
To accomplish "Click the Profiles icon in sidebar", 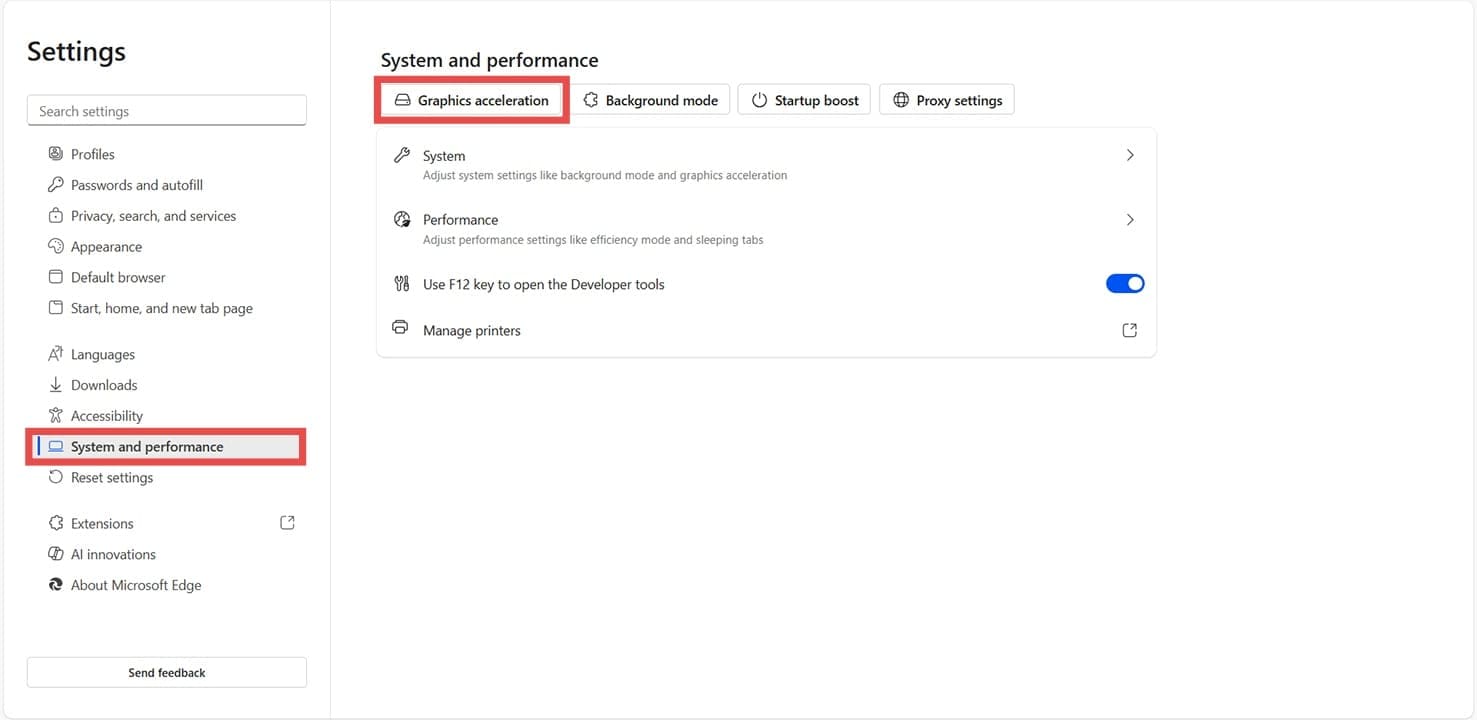I will tap(56, 154).
